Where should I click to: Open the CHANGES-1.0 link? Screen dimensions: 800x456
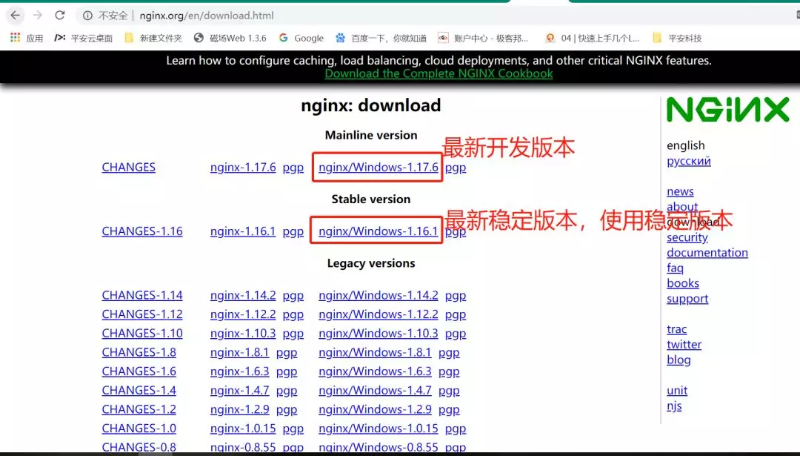point(139,428)
